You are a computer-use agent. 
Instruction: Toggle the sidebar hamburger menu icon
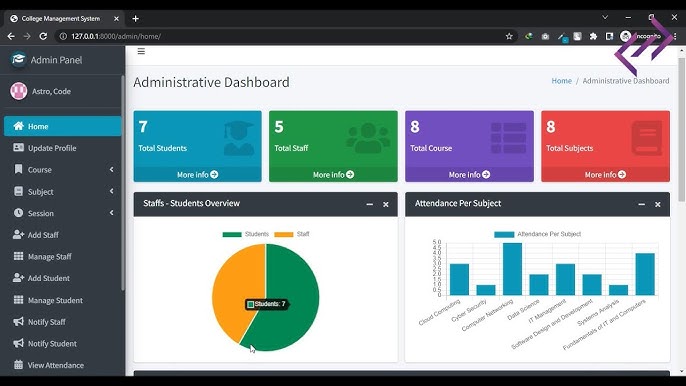point(141,51)
